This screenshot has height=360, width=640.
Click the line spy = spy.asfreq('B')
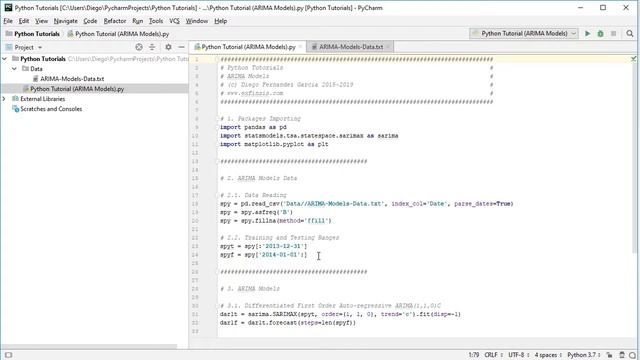point(256,212)
